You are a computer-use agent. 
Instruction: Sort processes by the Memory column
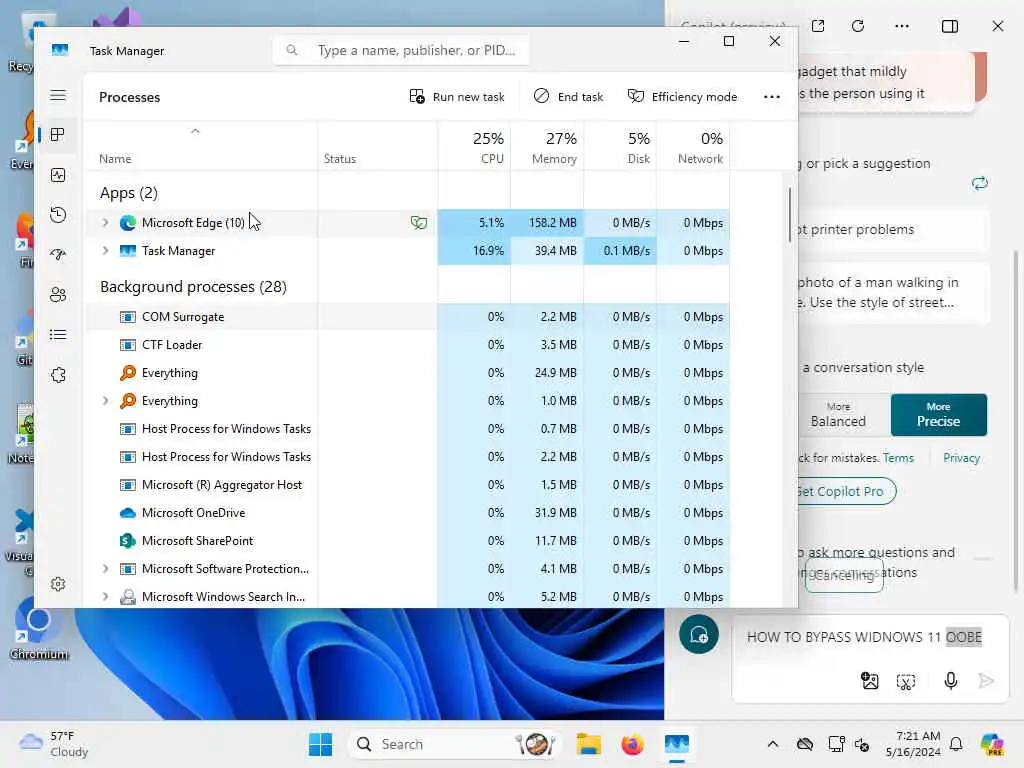pyautogui.click(x=547, y=148)
